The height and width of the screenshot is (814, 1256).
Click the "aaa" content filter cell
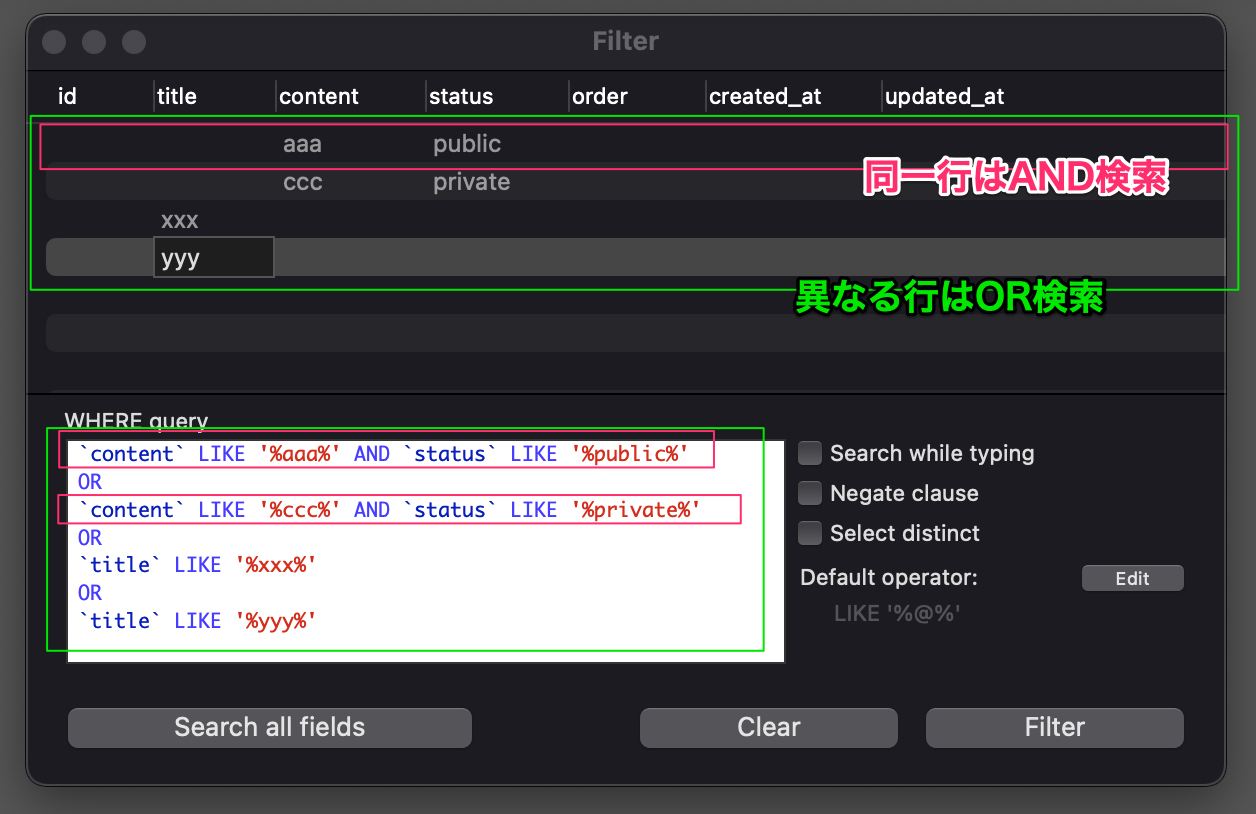coord(303,144)
